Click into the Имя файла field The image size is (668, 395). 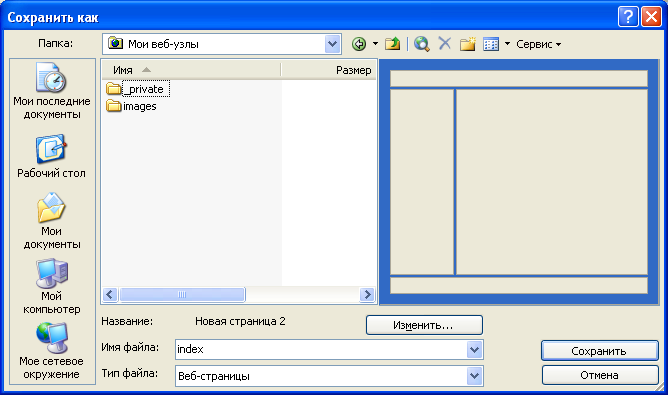pyautogui.click(x=321, y=349)
